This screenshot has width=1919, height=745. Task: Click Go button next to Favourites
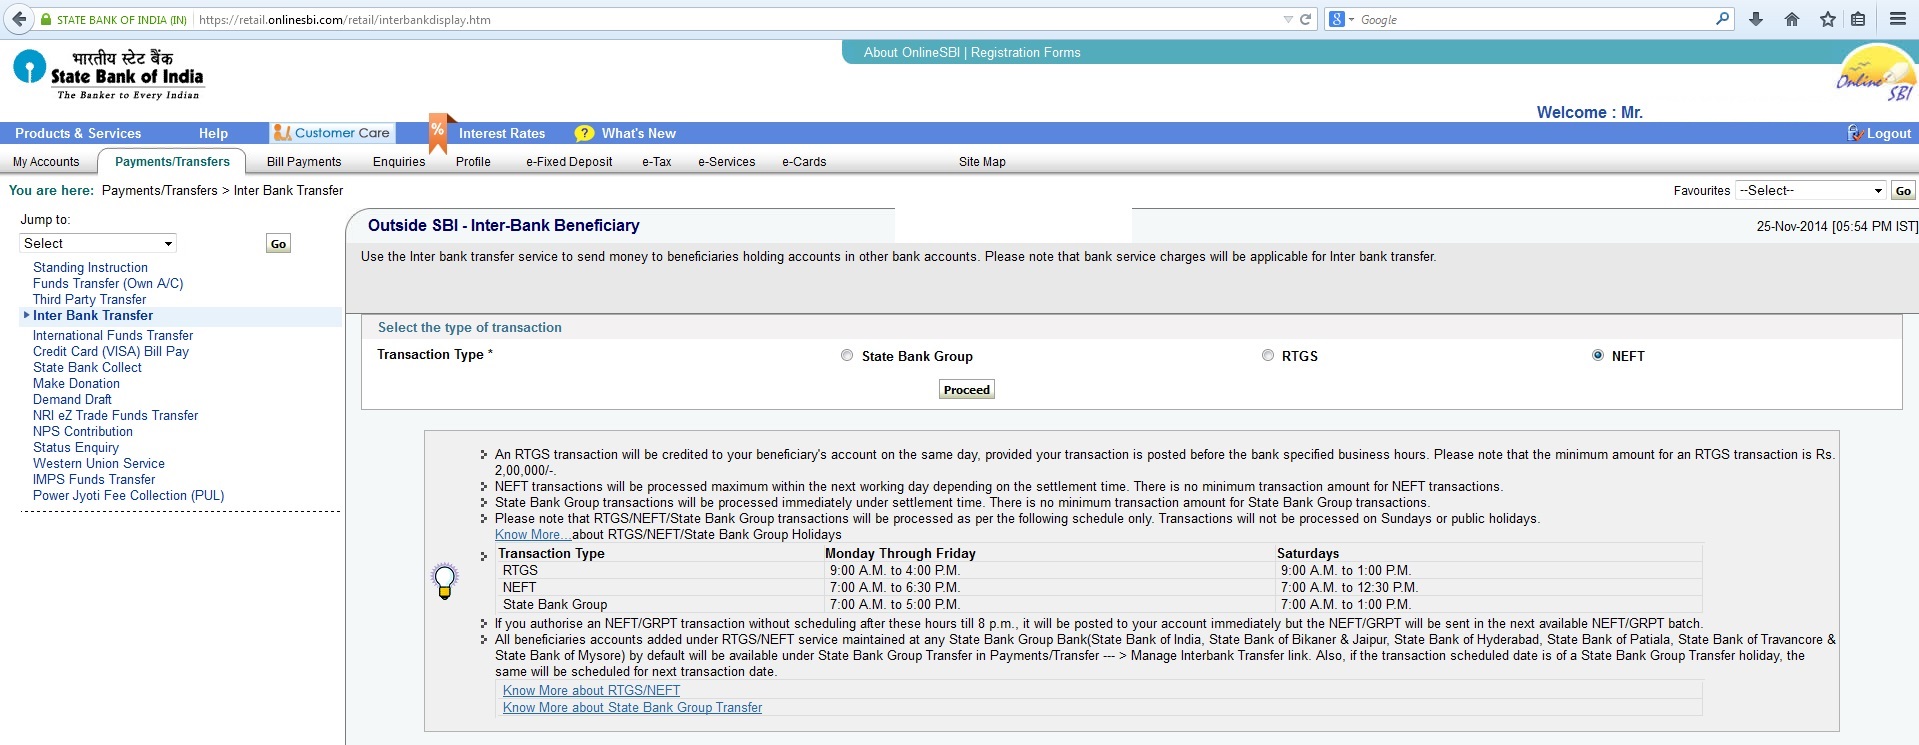coord(1903,190)
